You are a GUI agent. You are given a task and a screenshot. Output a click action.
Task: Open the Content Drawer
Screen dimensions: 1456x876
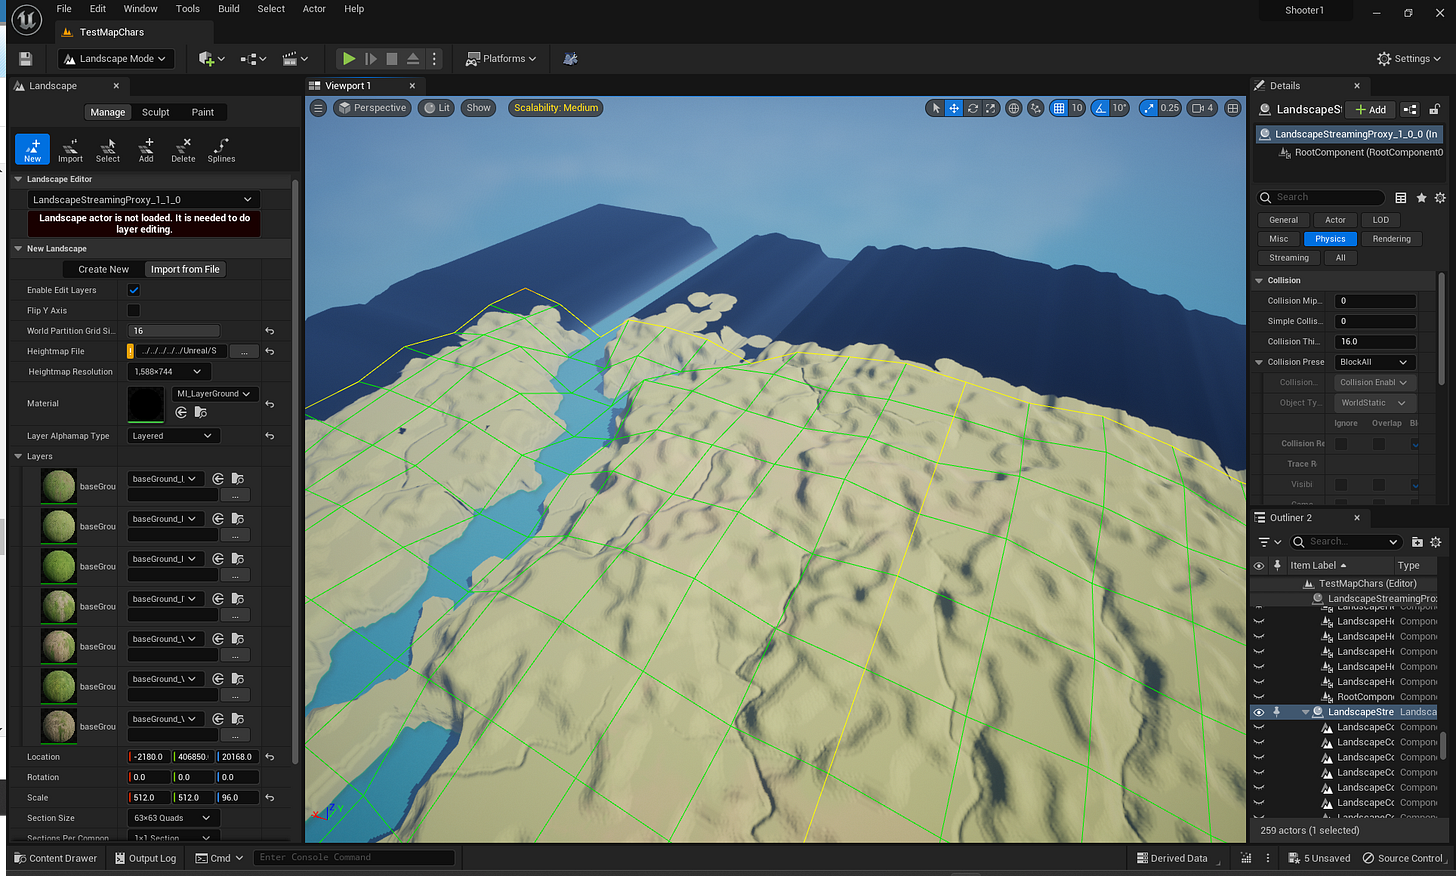coord(55,857)
